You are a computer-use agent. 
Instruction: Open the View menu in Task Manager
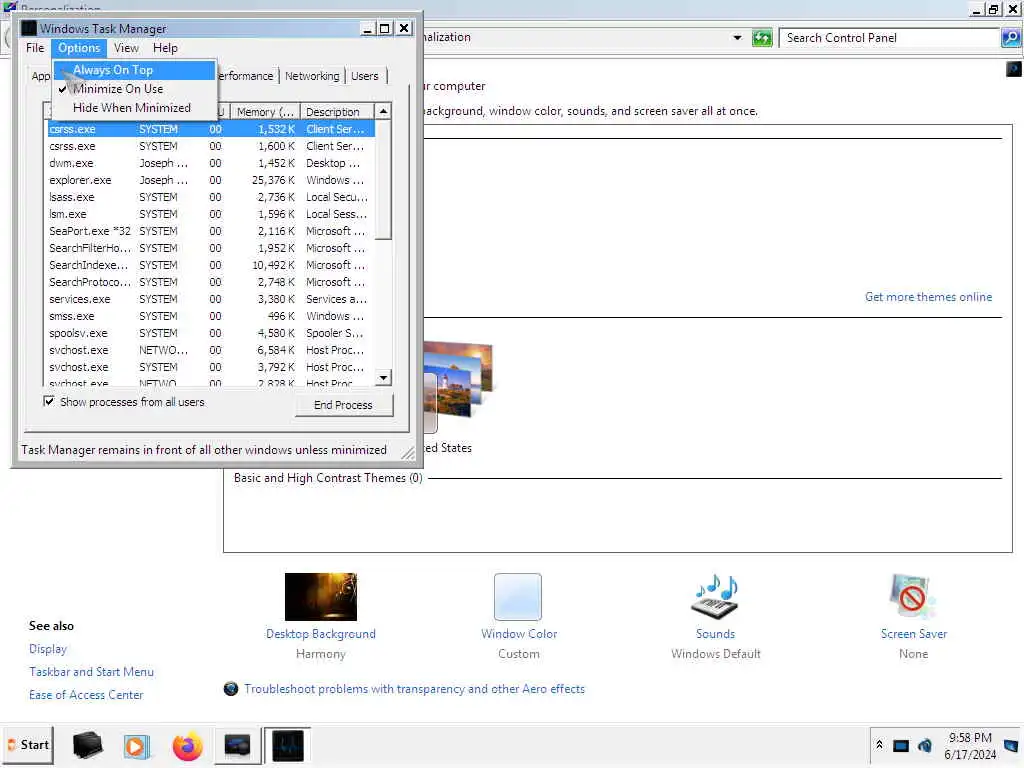click(x=126, y=48)
